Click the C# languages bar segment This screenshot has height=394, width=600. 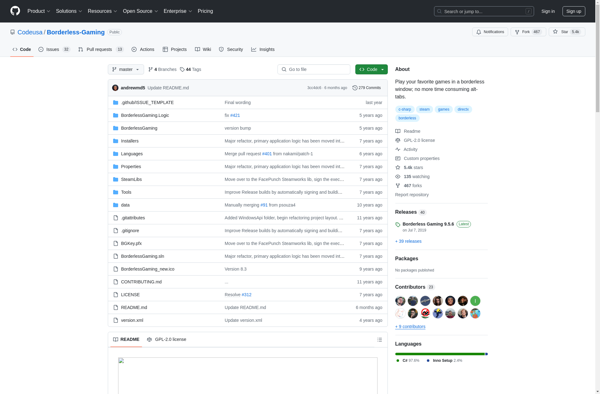point(440,354)
